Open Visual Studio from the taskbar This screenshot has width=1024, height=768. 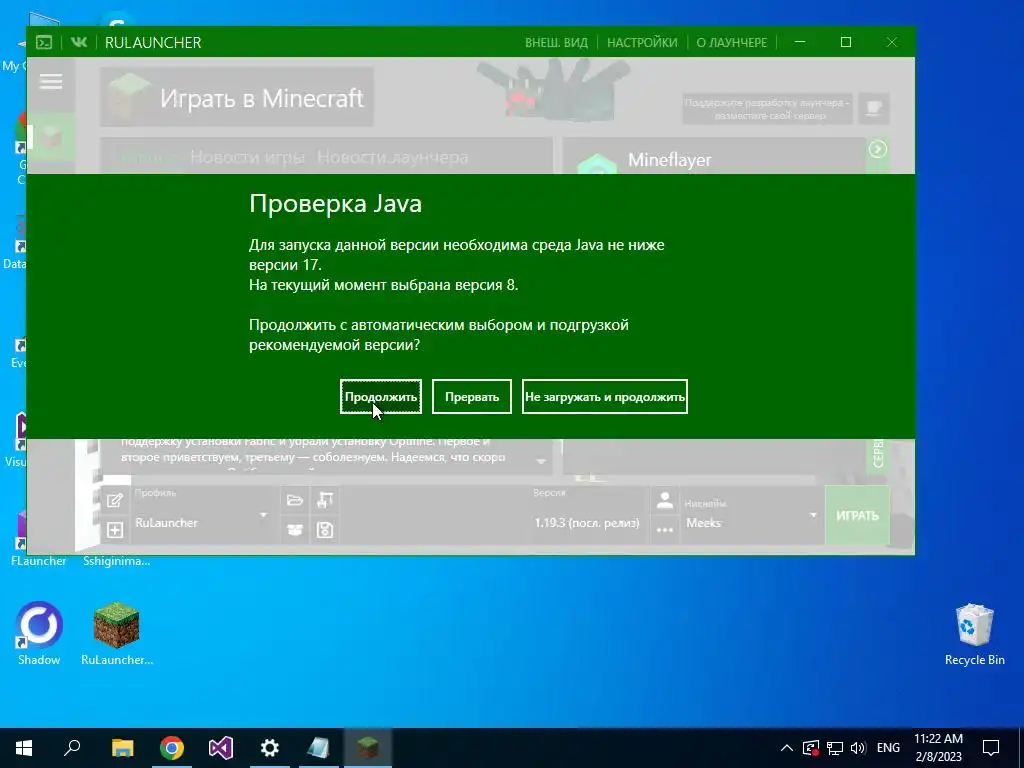(x=221, y=748)
